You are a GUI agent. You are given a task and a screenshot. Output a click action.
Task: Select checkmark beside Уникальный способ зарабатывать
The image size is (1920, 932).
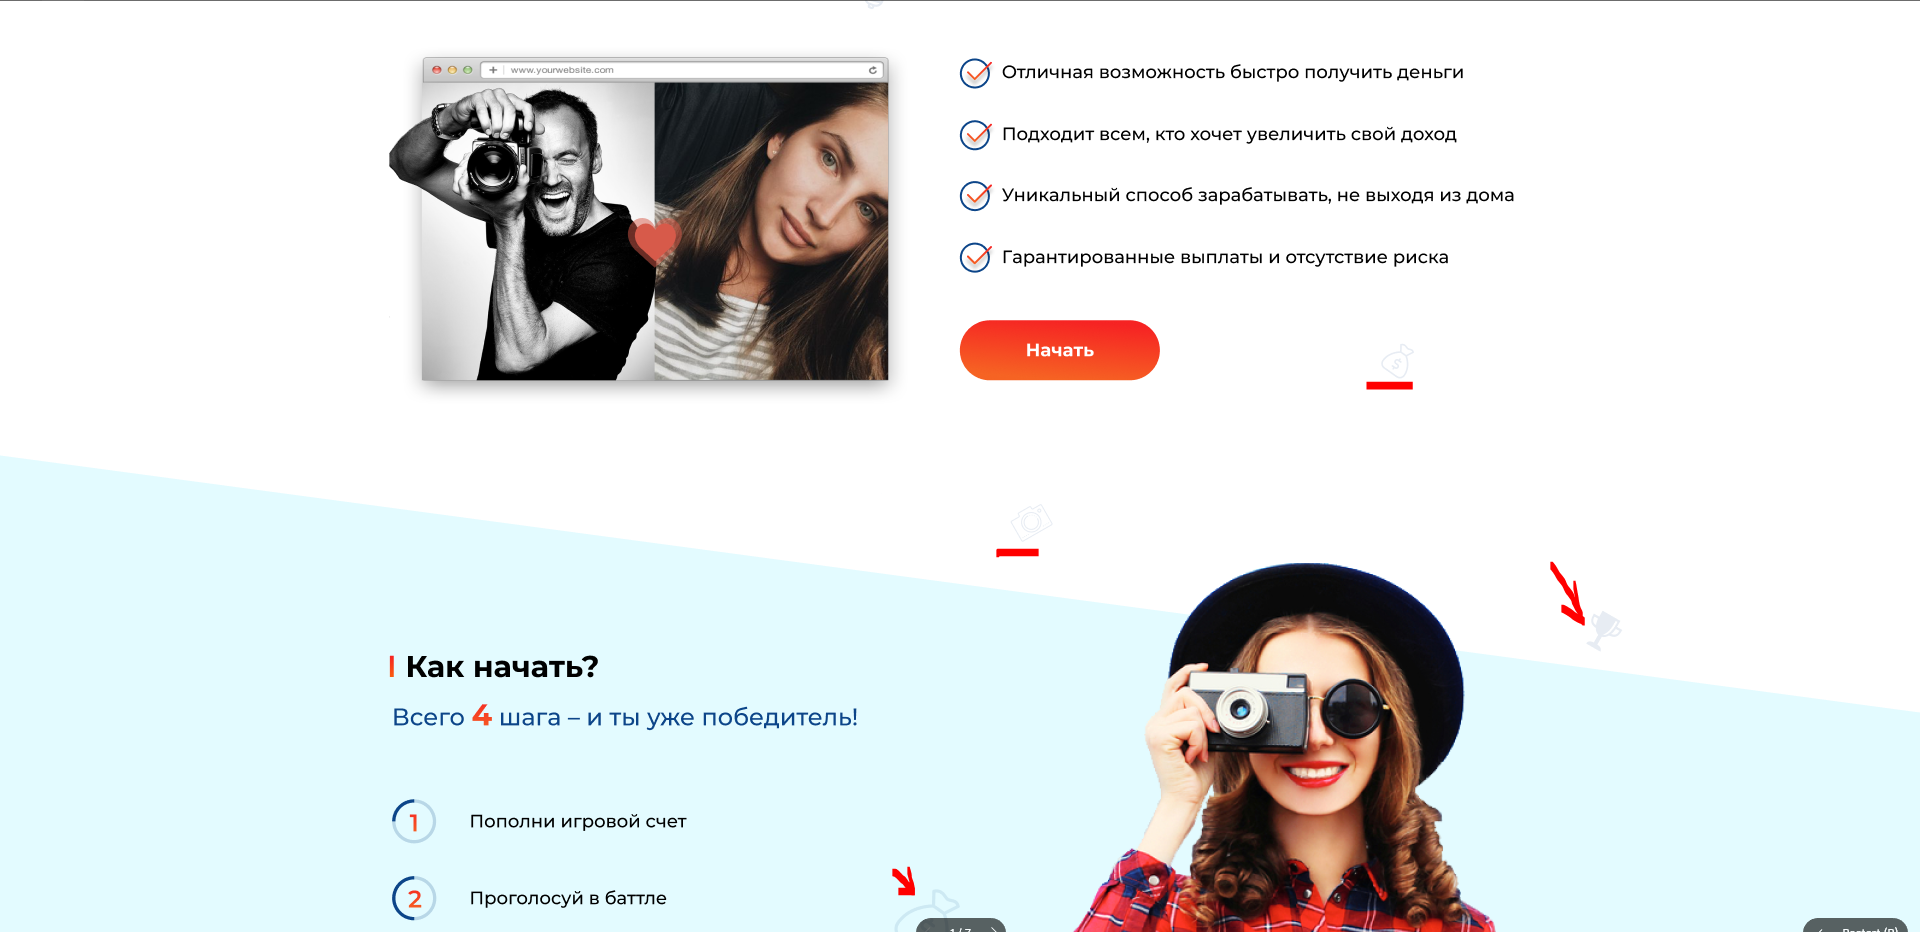click(x=975, y=196)
